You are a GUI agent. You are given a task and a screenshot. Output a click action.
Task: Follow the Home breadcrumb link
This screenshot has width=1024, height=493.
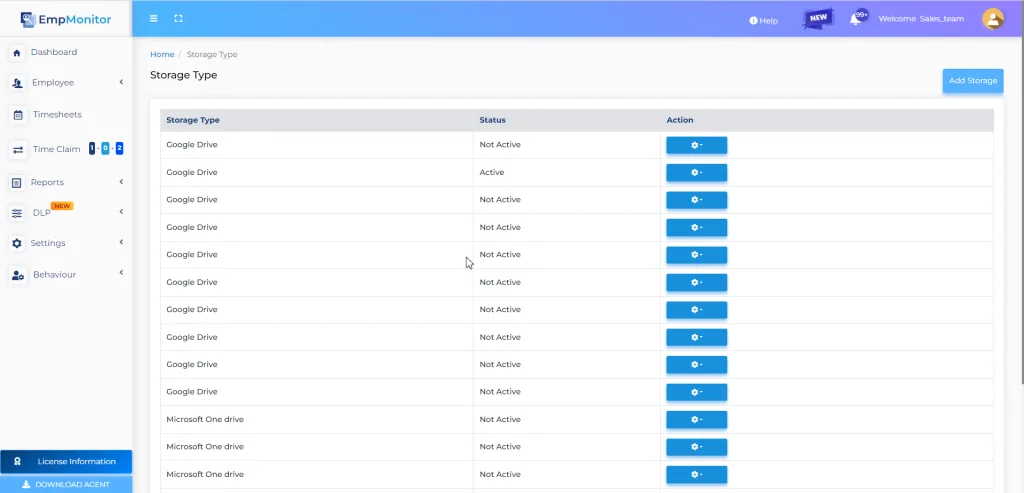click(162, 54)
